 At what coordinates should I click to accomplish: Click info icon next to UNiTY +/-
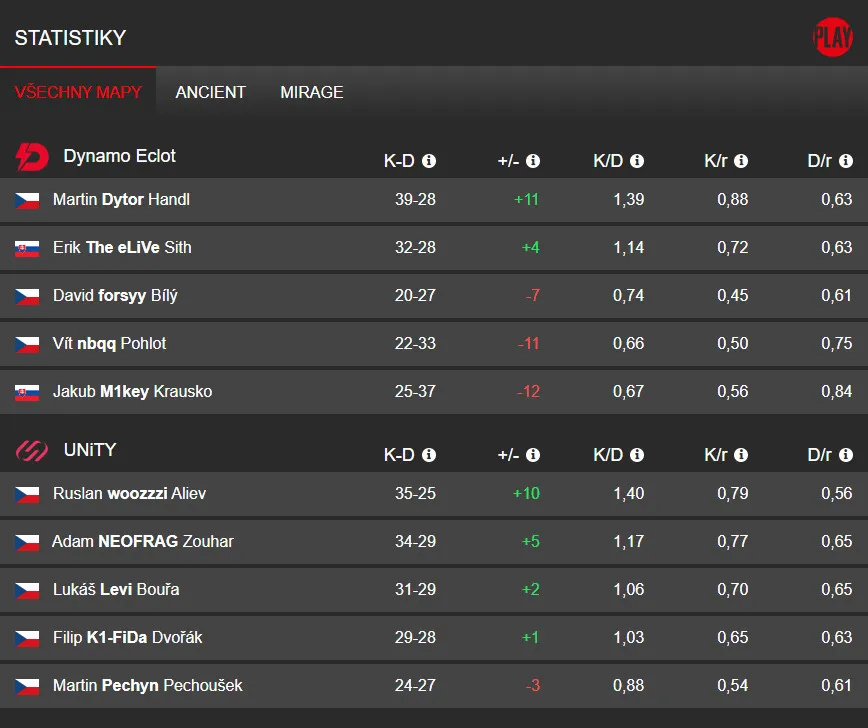(x=533, y=455)
